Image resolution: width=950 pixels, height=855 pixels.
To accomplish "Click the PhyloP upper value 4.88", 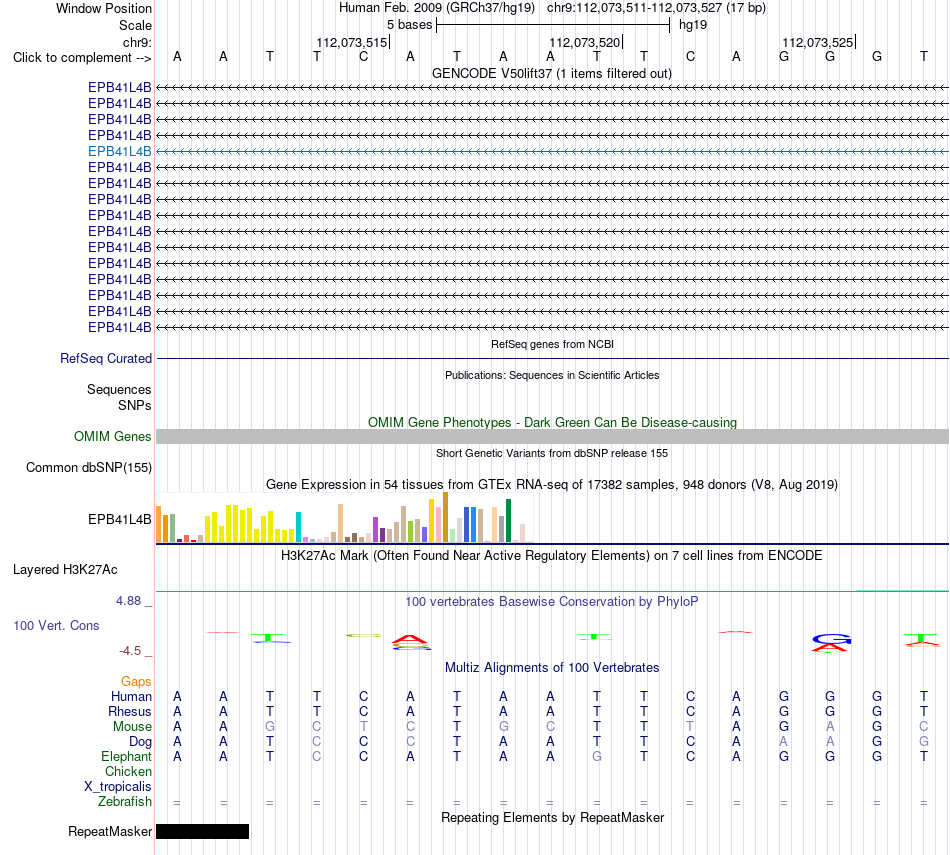I will 128,600.
